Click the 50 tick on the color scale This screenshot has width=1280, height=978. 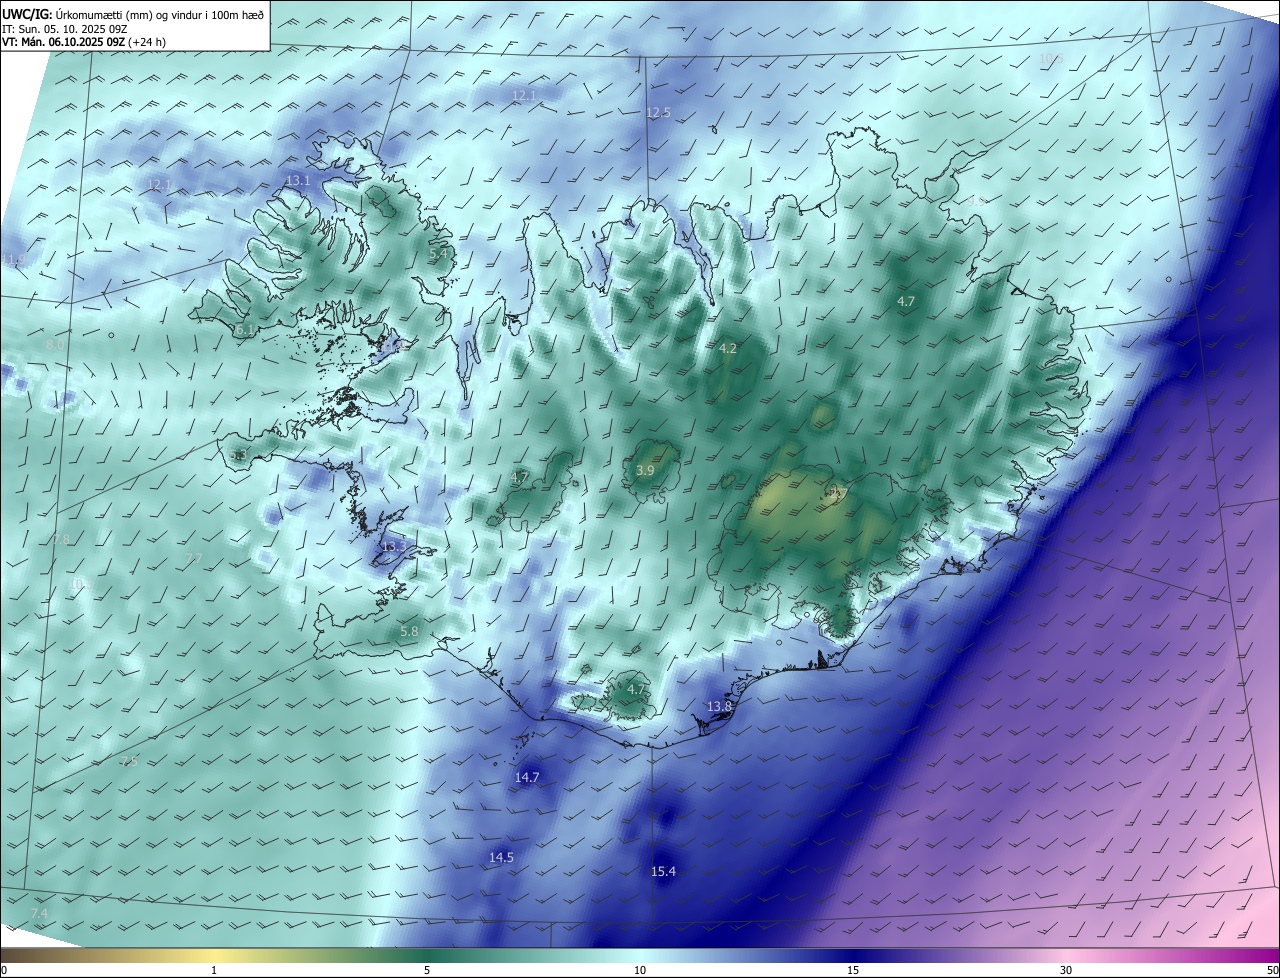point(1272,971)
